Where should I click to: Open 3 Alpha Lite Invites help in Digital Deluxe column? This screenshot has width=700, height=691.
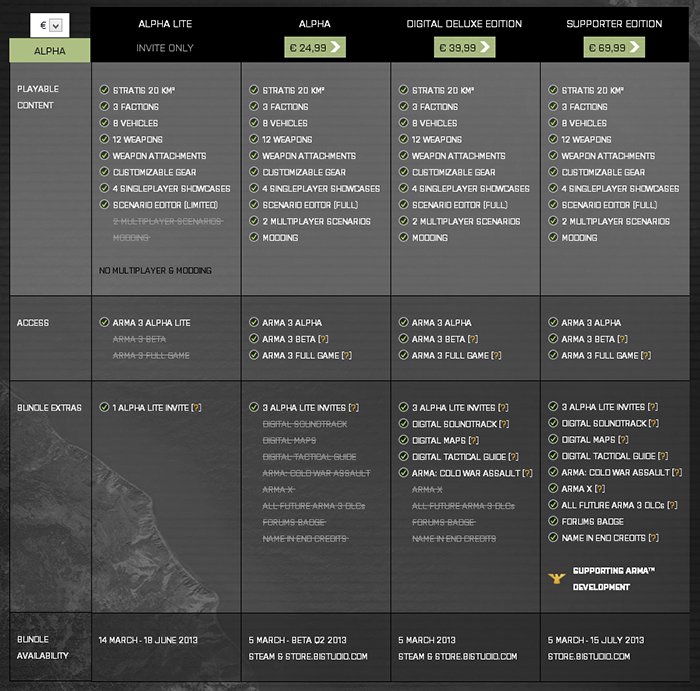[x=503, y=408]
